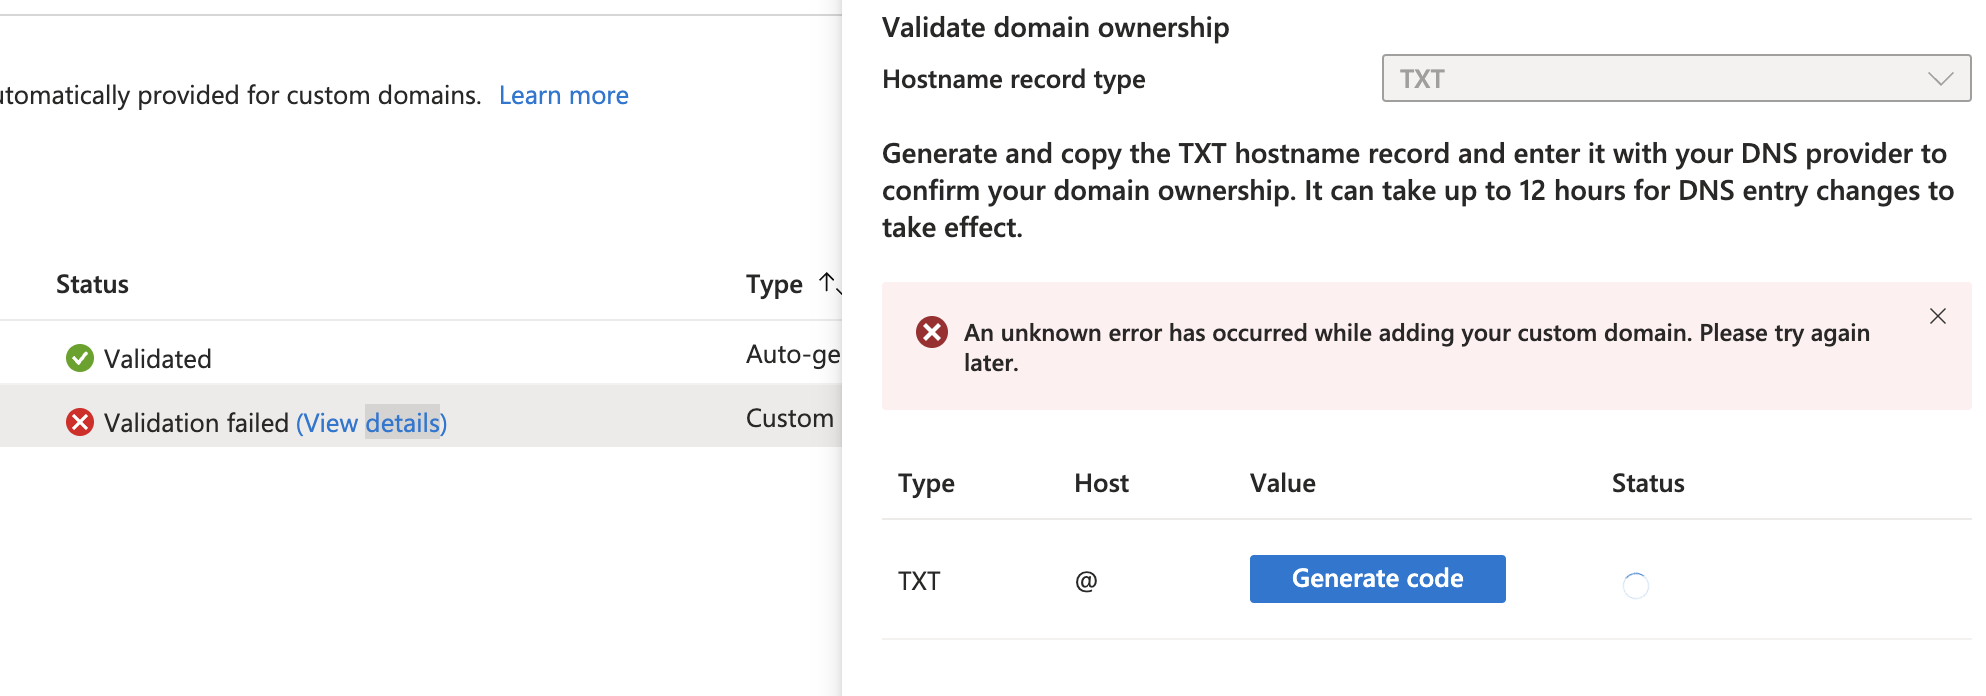Click the Status header in domains list
The height and width of the screenshot is (696, 1986).
(x=92, y=285)
